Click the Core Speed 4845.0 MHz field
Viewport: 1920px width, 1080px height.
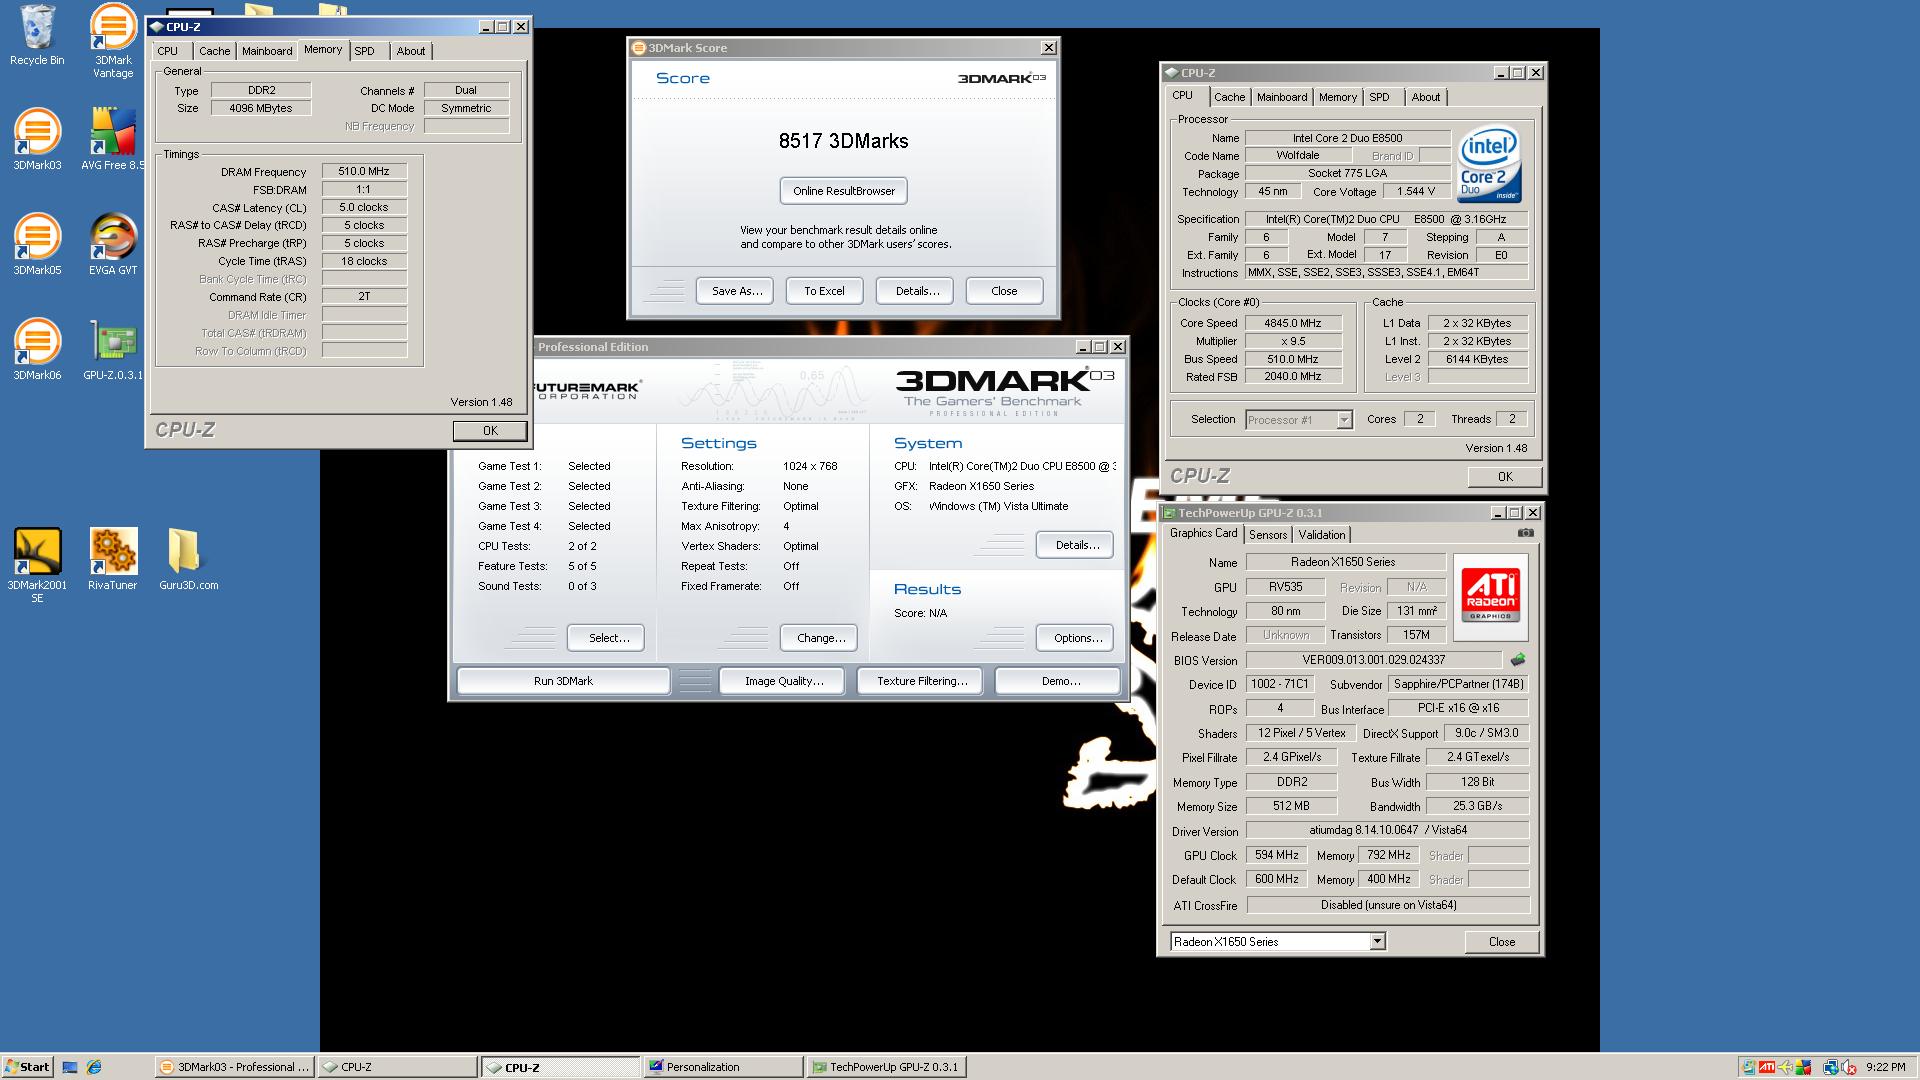pos(1293,323)
